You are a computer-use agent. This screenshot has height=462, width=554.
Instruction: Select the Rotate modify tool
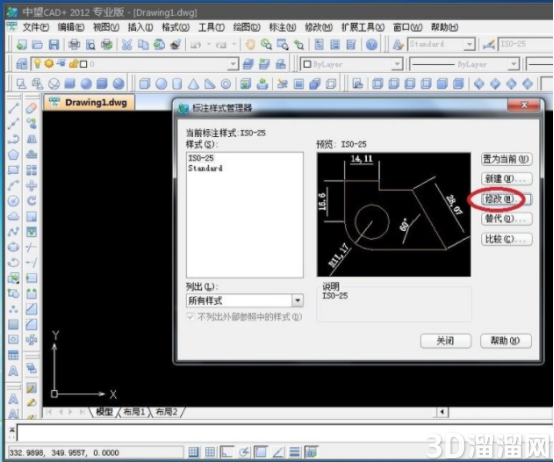pyautogui.click(x=31, y=201)
